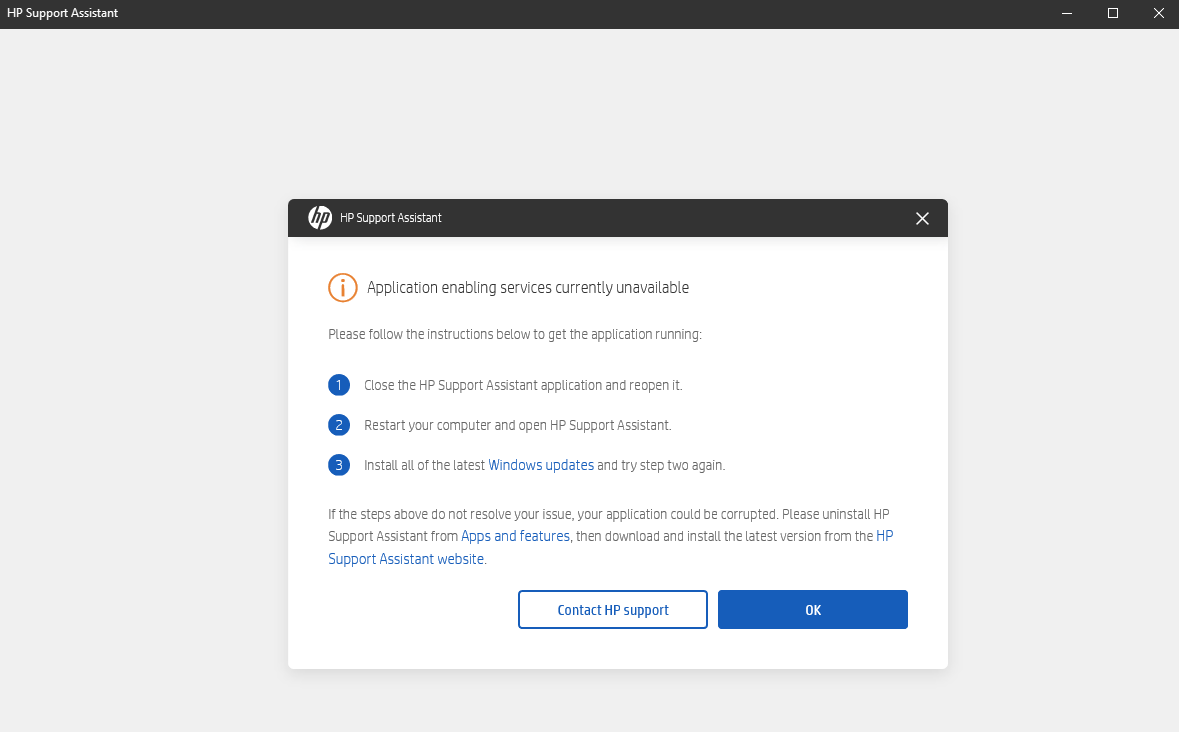This screenshot has width=1179, height=732.
Task: Minimize the HP Support Assistant window
Action: pos(1066,13)
